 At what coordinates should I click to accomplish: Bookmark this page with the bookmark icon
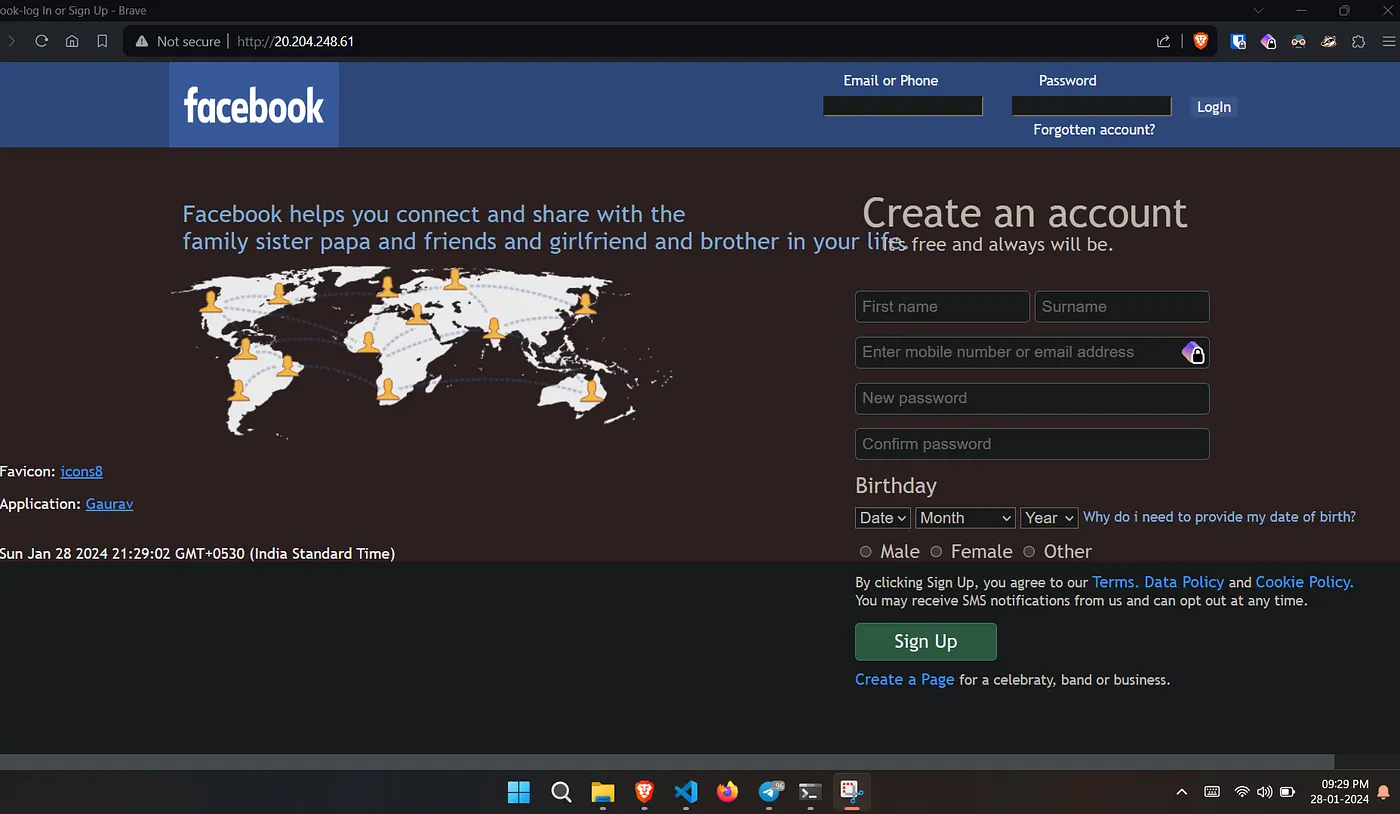pyautogui.click(x=102, y=41)
